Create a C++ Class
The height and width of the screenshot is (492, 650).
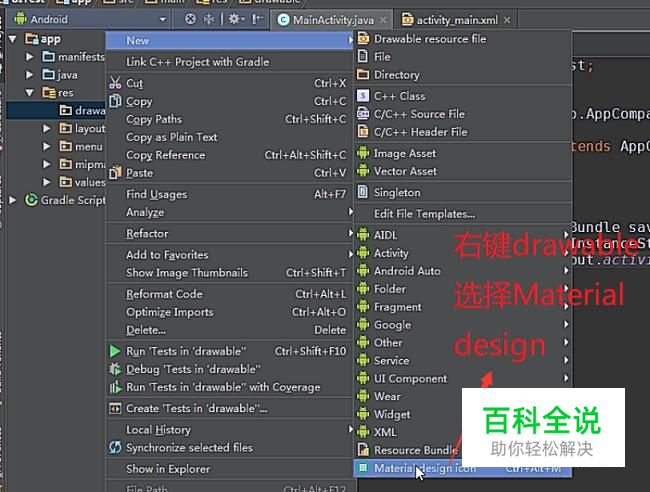[x=463, y=96]
